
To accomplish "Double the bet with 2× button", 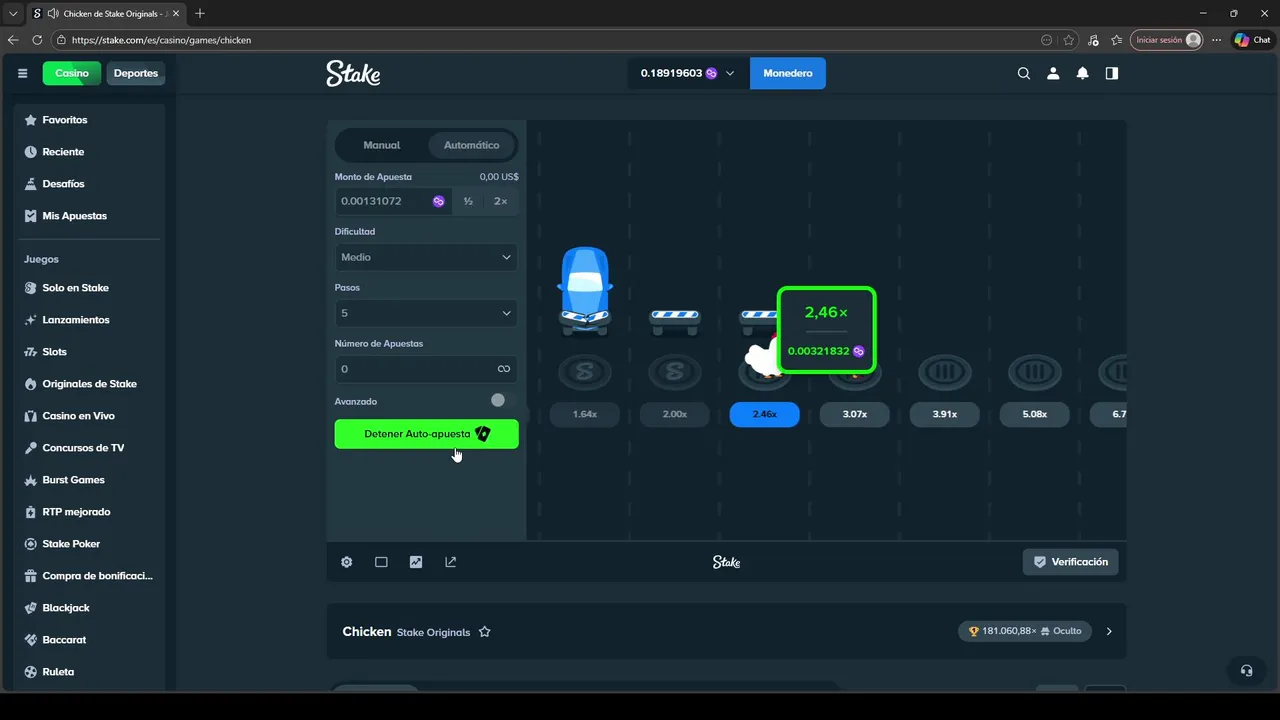I will tap(500, 201).
